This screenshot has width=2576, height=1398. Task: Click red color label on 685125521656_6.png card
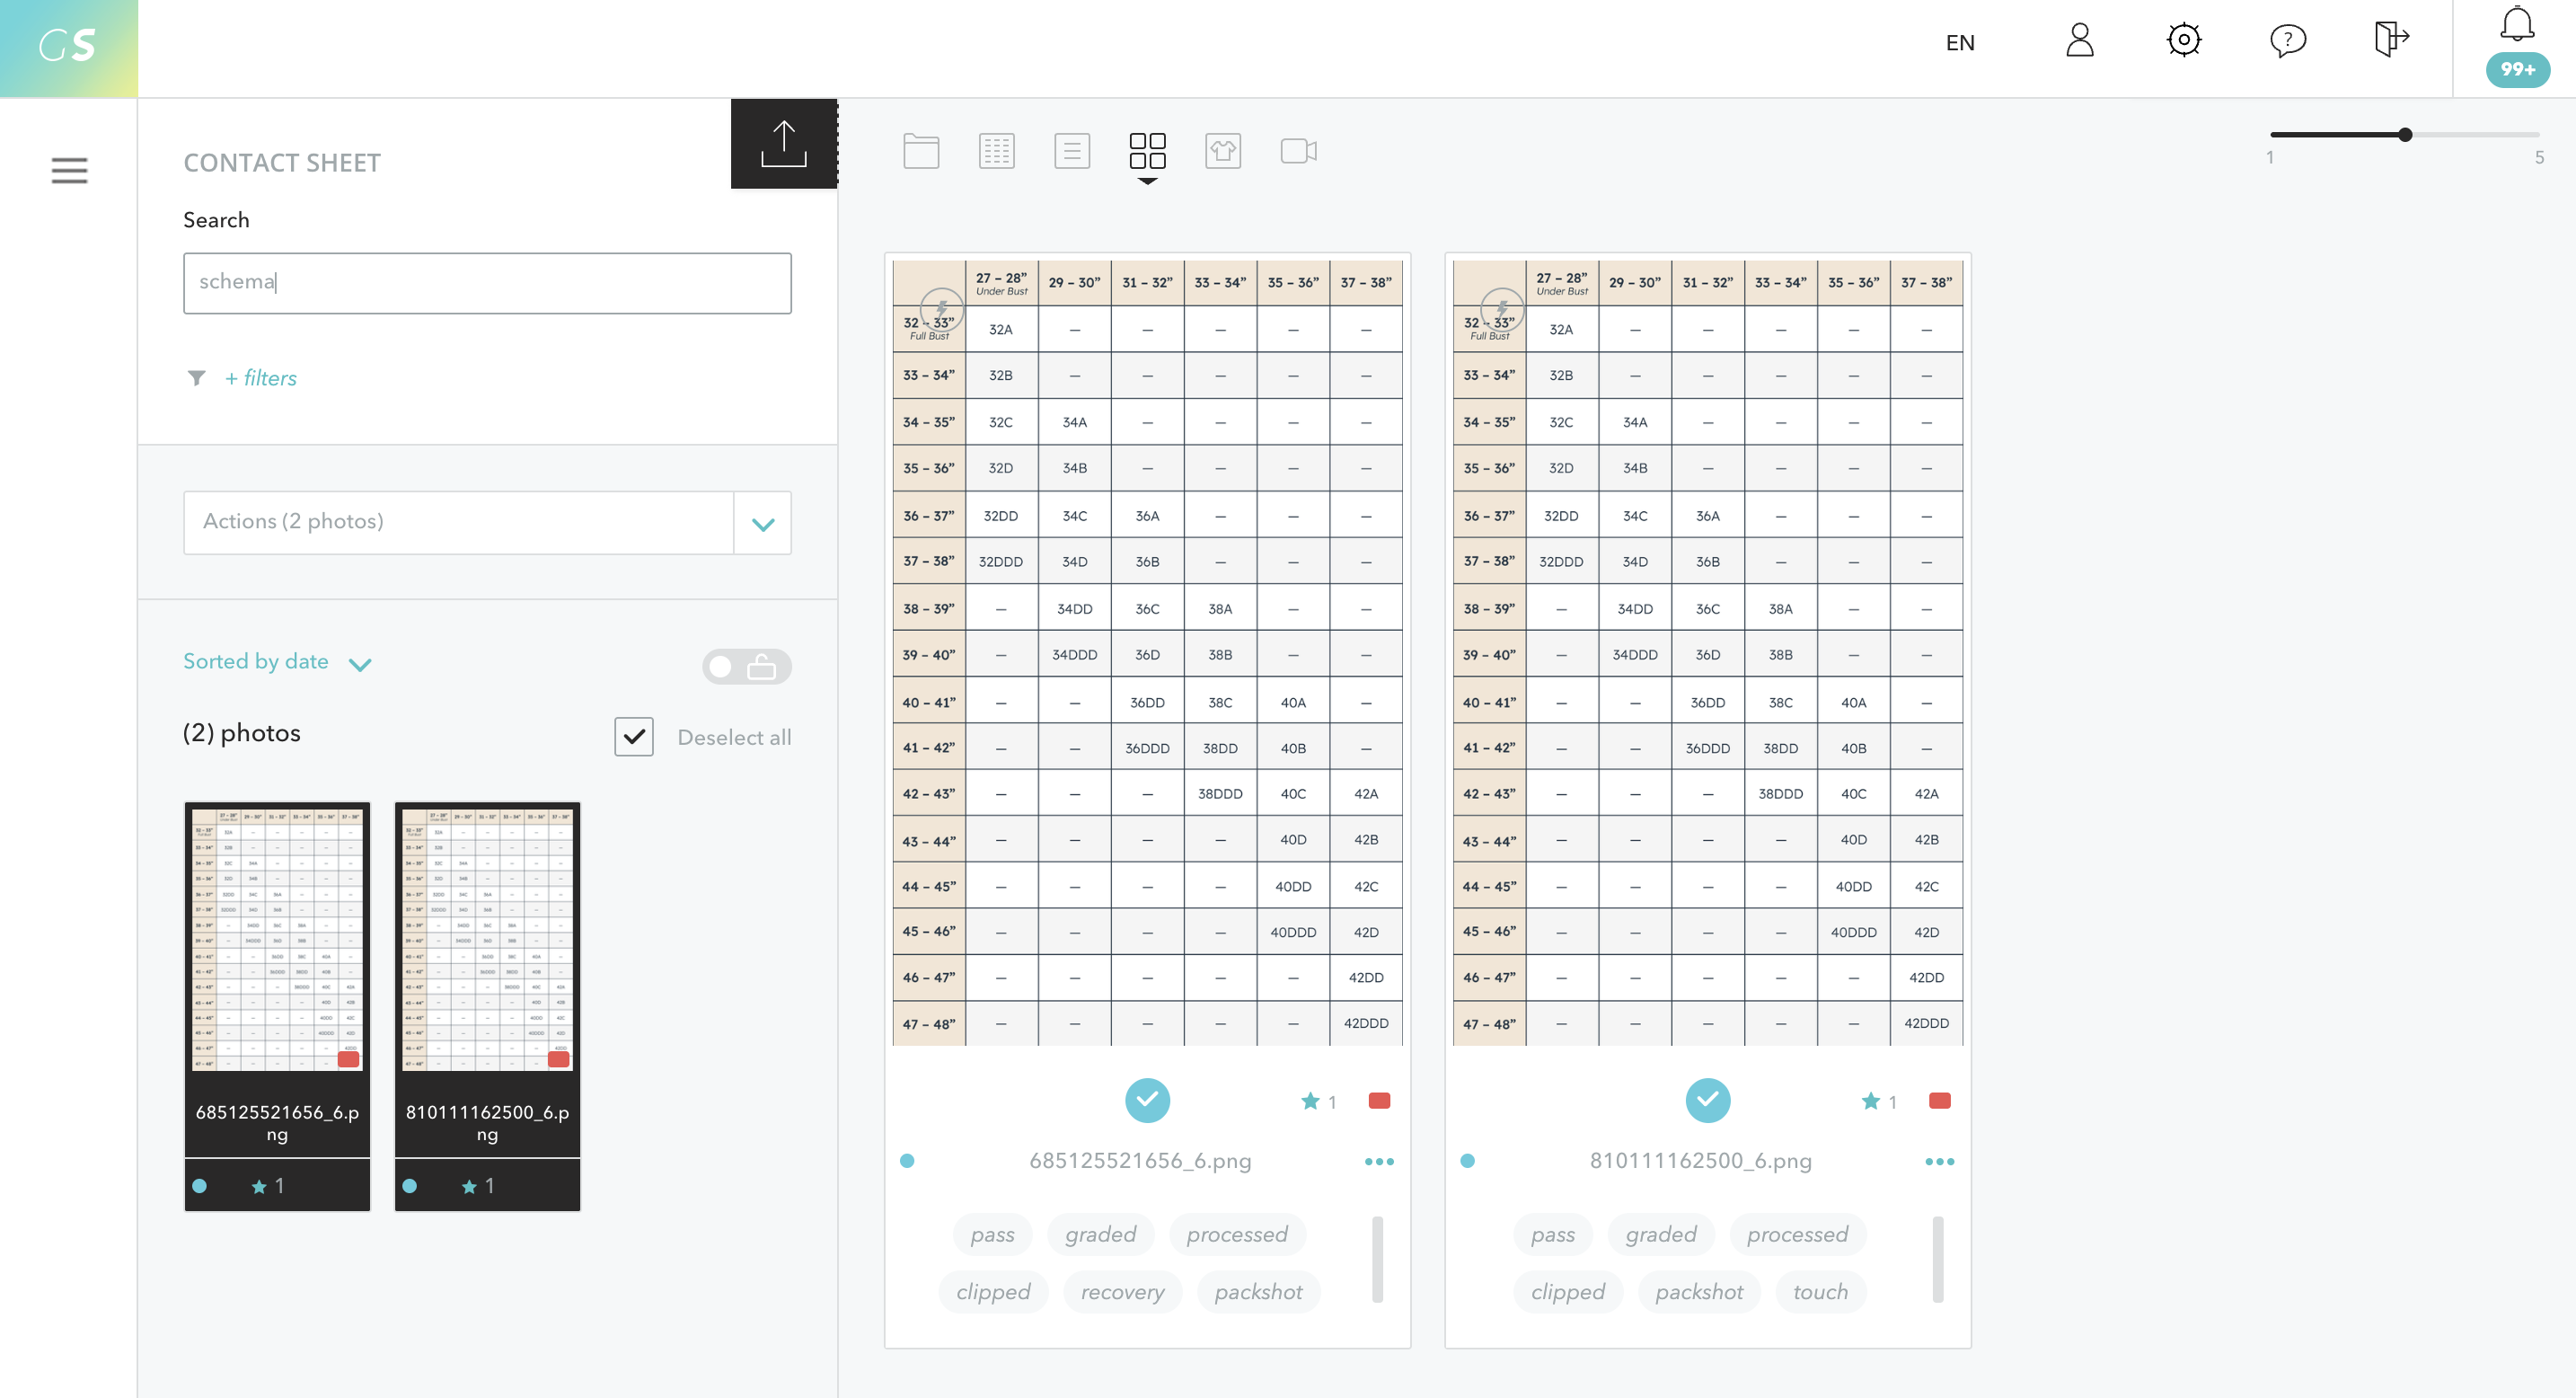tap(1379, 1100)
